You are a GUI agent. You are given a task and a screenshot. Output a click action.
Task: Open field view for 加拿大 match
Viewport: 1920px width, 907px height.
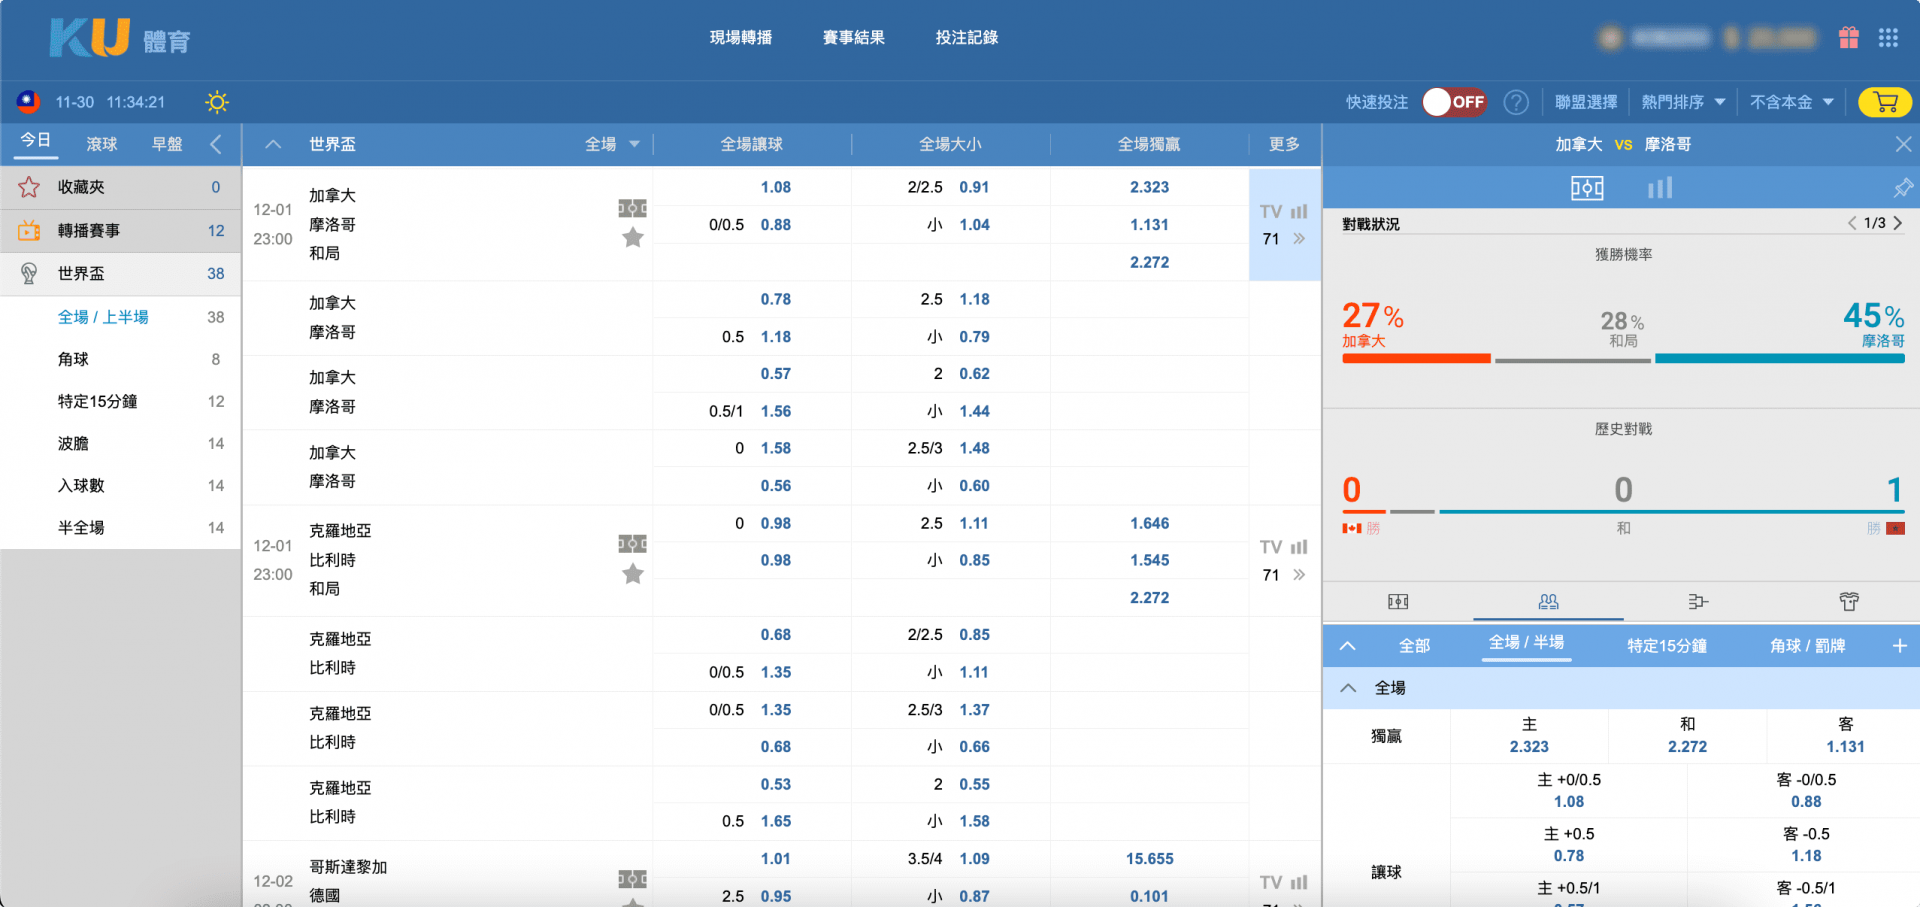coord(632,208)
